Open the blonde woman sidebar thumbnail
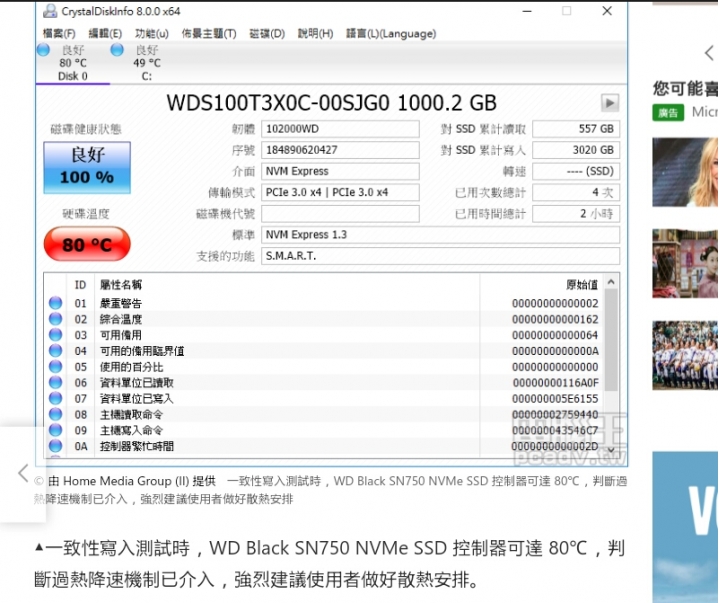The image size is (720, 603). [x=685, y=172]
